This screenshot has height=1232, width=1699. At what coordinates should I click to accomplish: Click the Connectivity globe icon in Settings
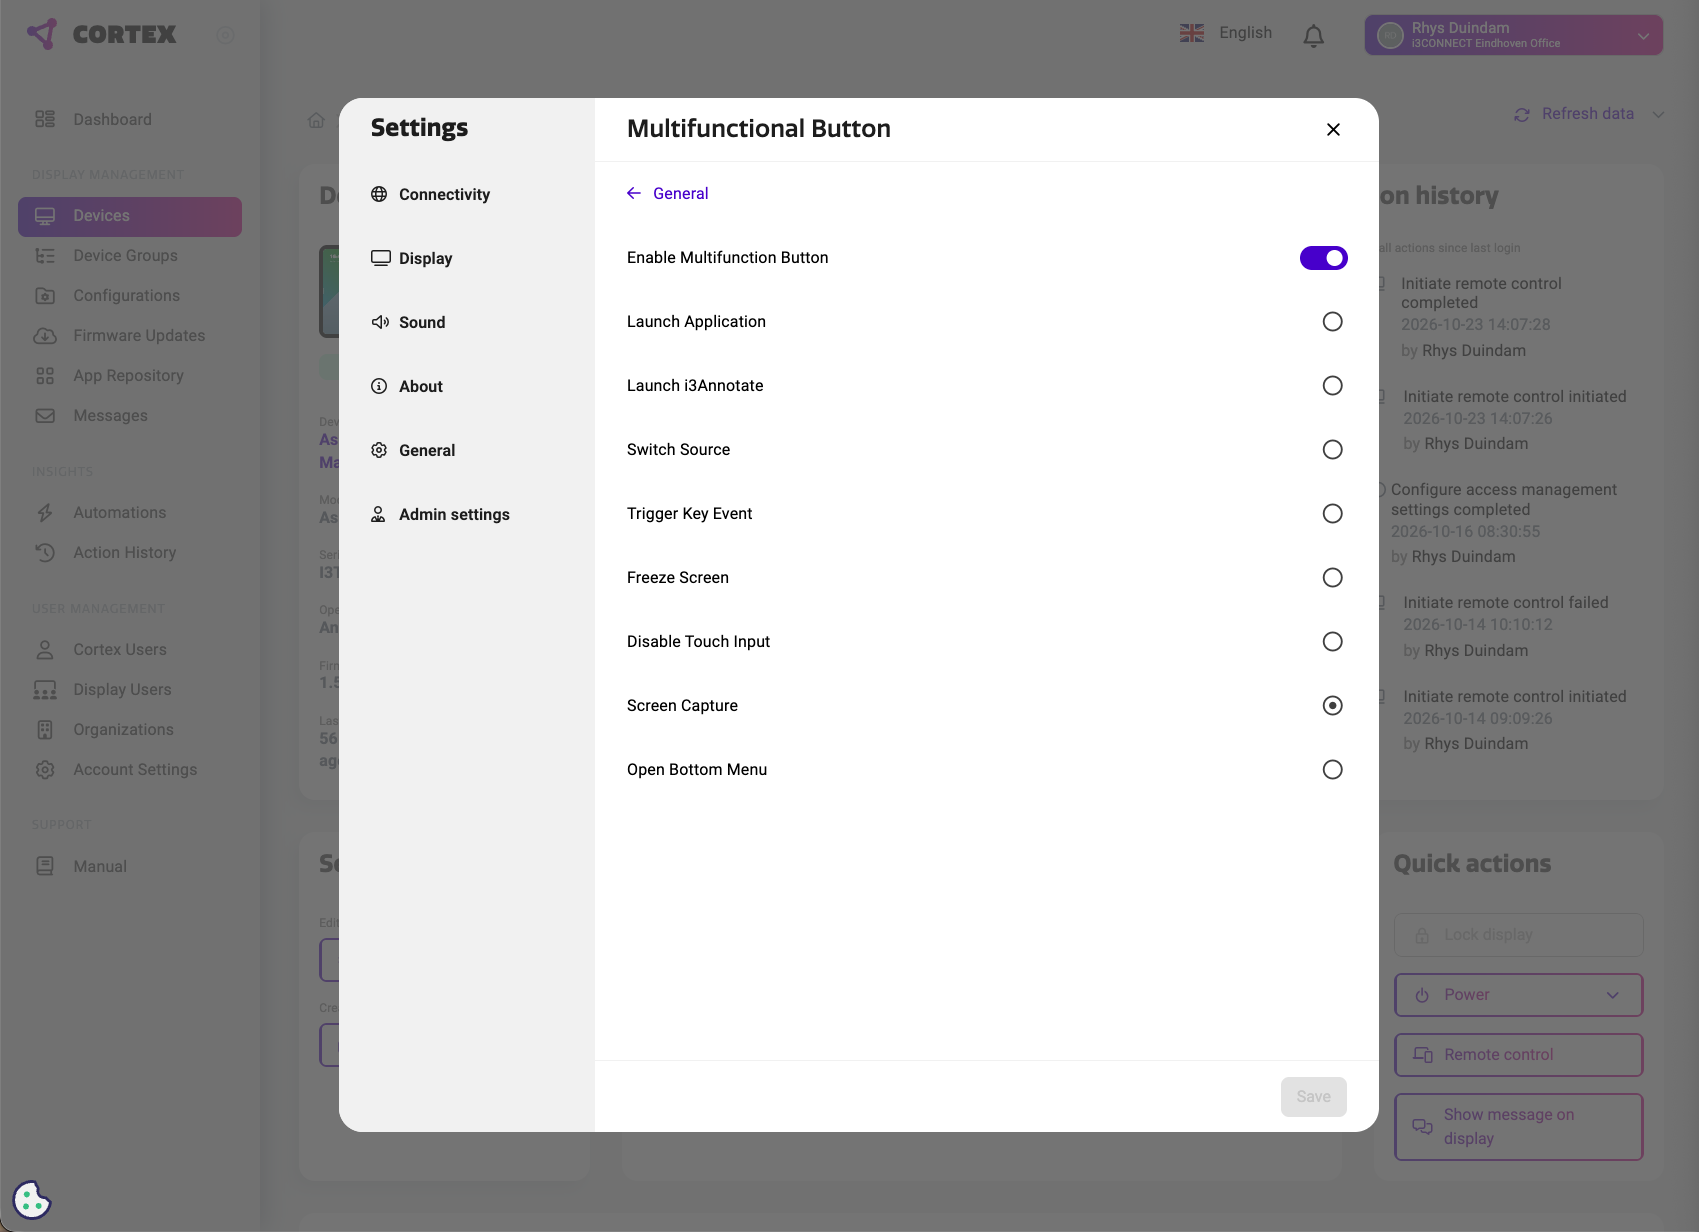[x=379, y=194]
